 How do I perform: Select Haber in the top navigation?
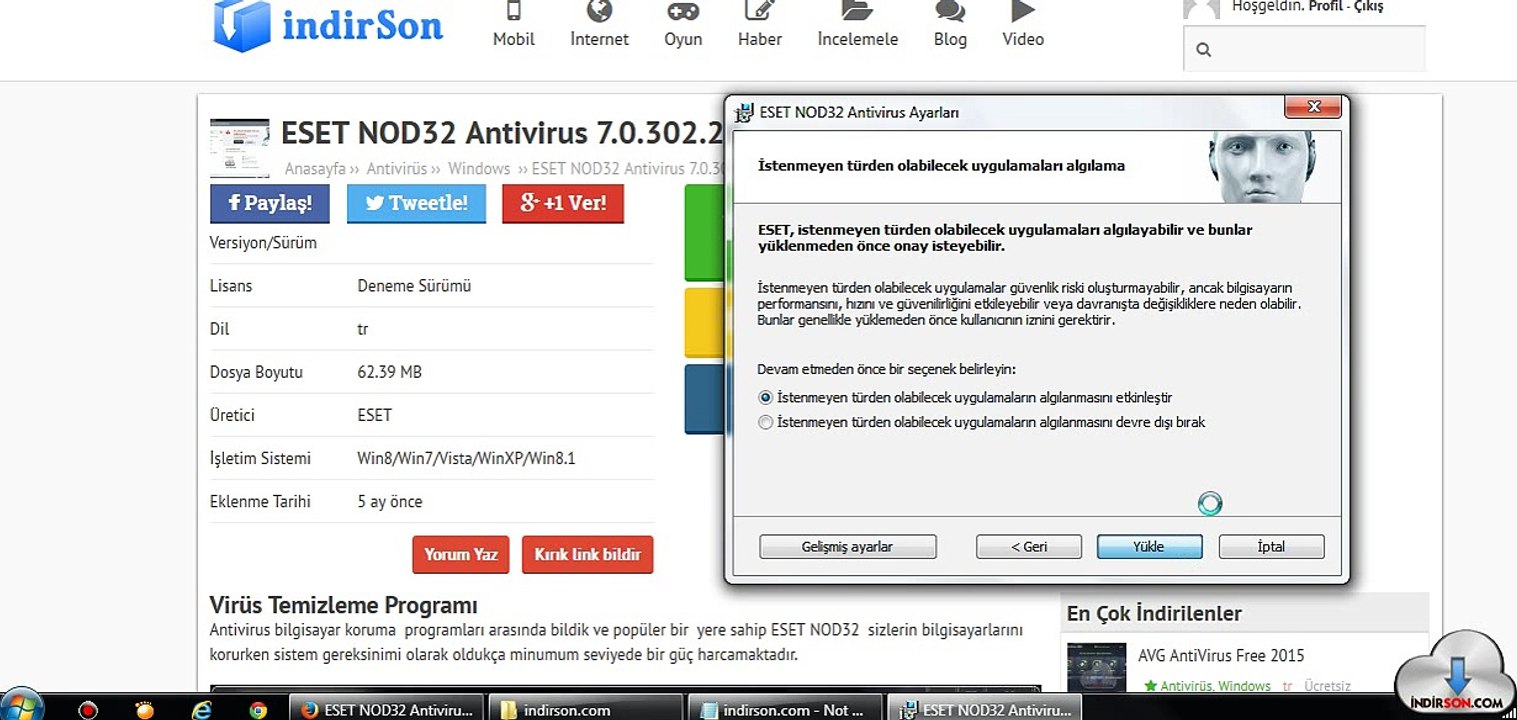point(760,25)
